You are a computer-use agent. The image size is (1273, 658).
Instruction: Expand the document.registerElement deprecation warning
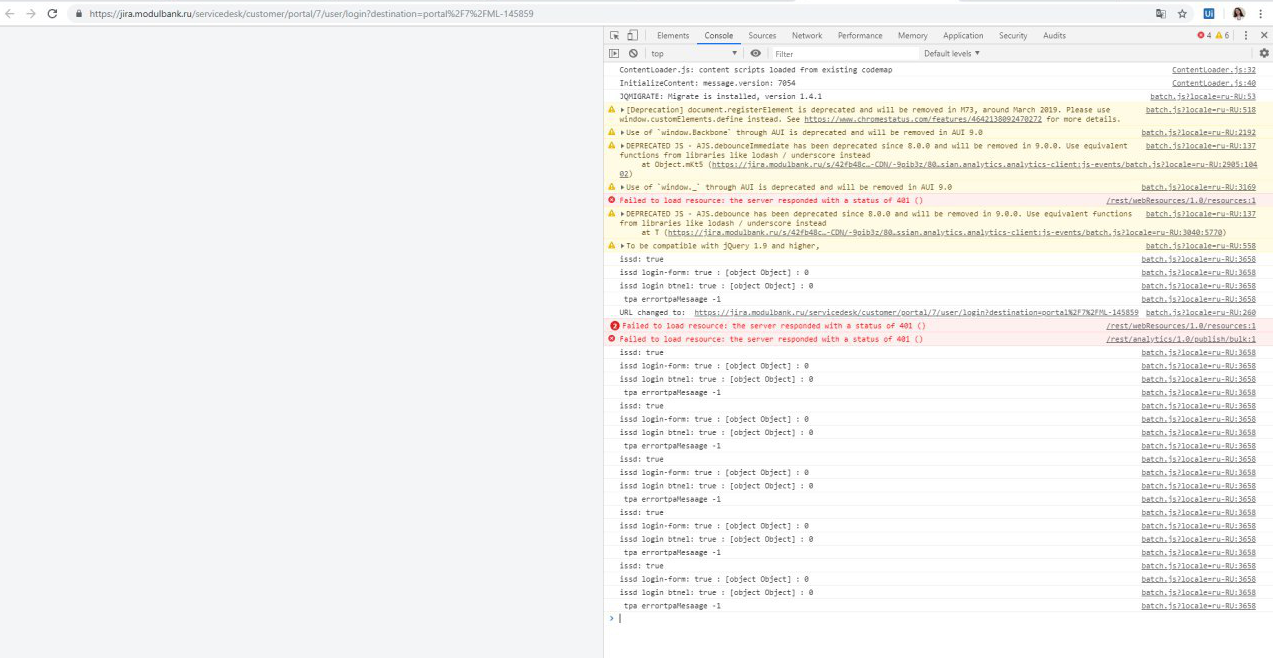(x=623, y=110)
